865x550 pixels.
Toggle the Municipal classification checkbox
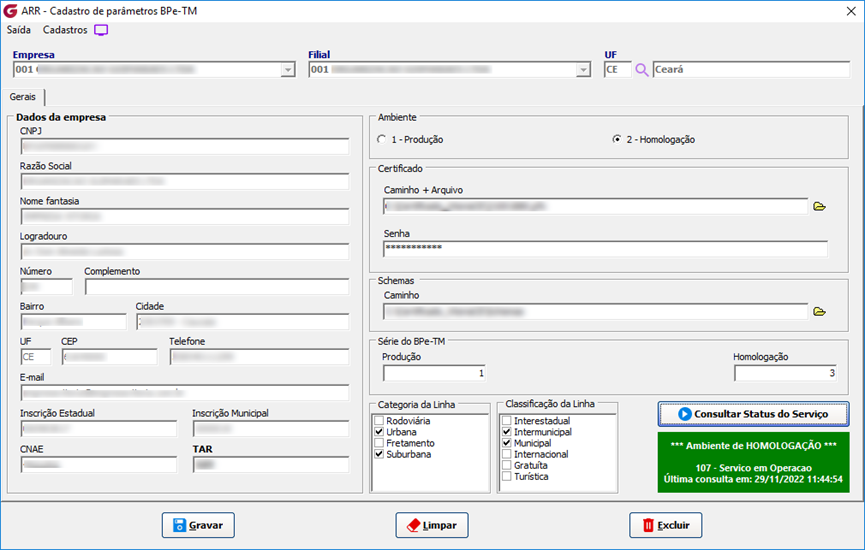pyautogui.click(x=507, y=443)
